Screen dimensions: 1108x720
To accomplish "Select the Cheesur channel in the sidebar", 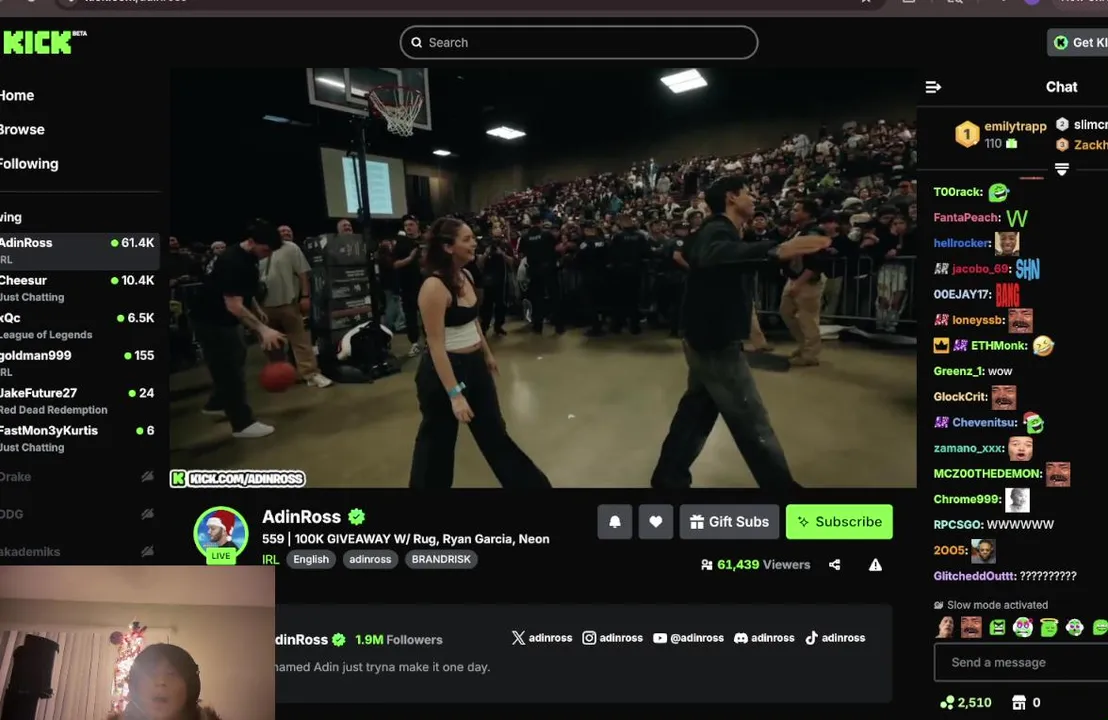I will [x=79, y=288].
